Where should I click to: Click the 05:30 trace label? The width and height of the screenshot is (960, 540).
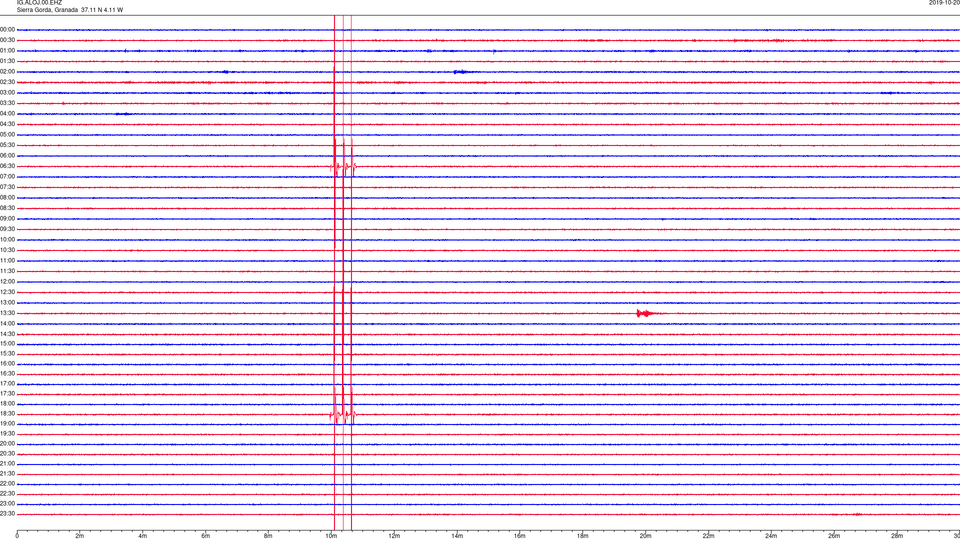point(7,145)
